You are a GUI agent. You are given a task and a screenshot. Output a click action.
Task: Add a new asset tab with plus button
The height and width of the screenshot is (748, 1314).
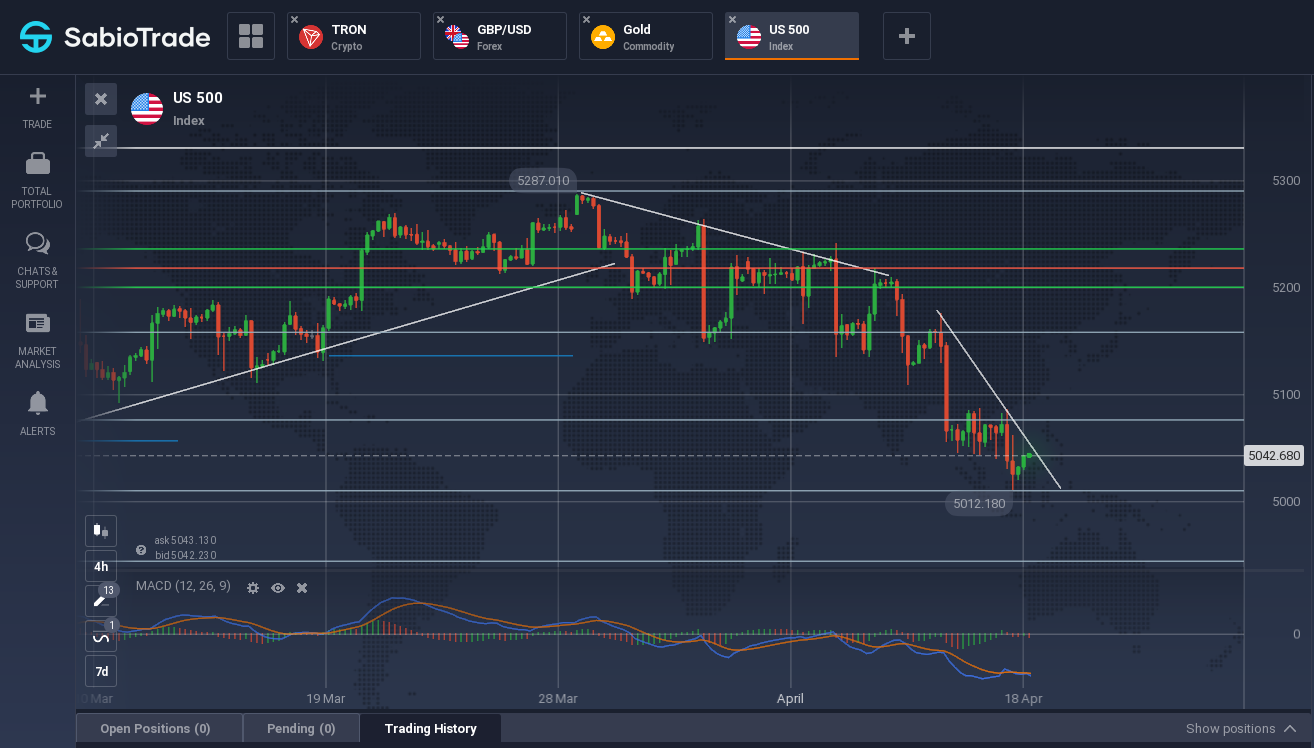click(x=907, y=37)
